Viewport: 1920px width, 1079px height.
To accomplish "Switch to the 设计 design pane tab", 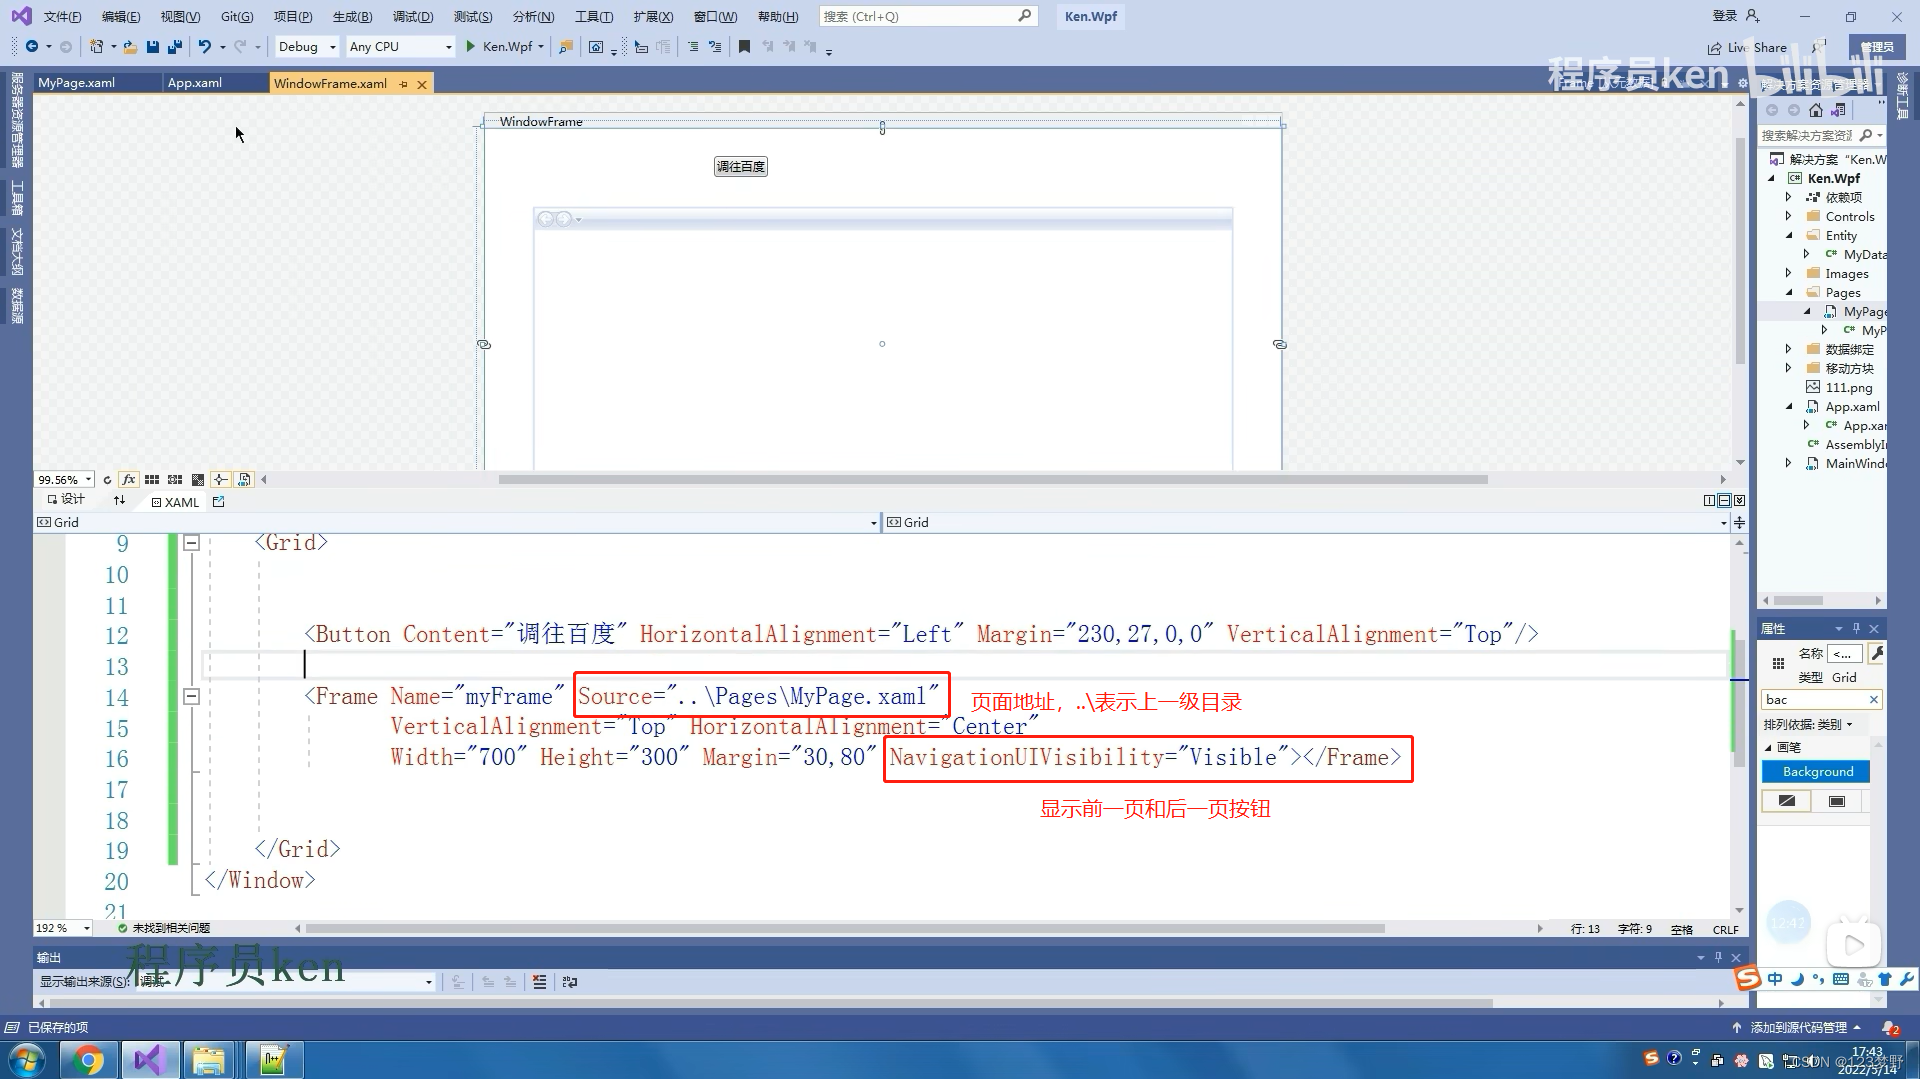I will pyautogui.click(x=66, y=499).
